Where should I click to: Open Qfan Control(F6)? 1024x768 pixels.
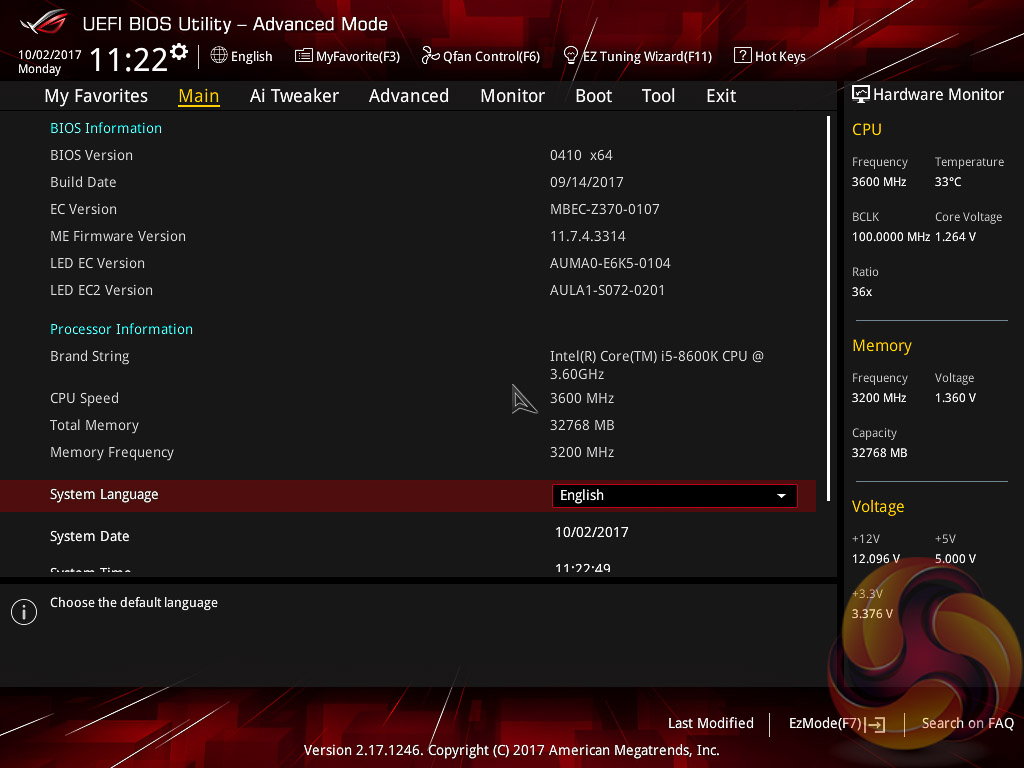[x=481, y=56]
